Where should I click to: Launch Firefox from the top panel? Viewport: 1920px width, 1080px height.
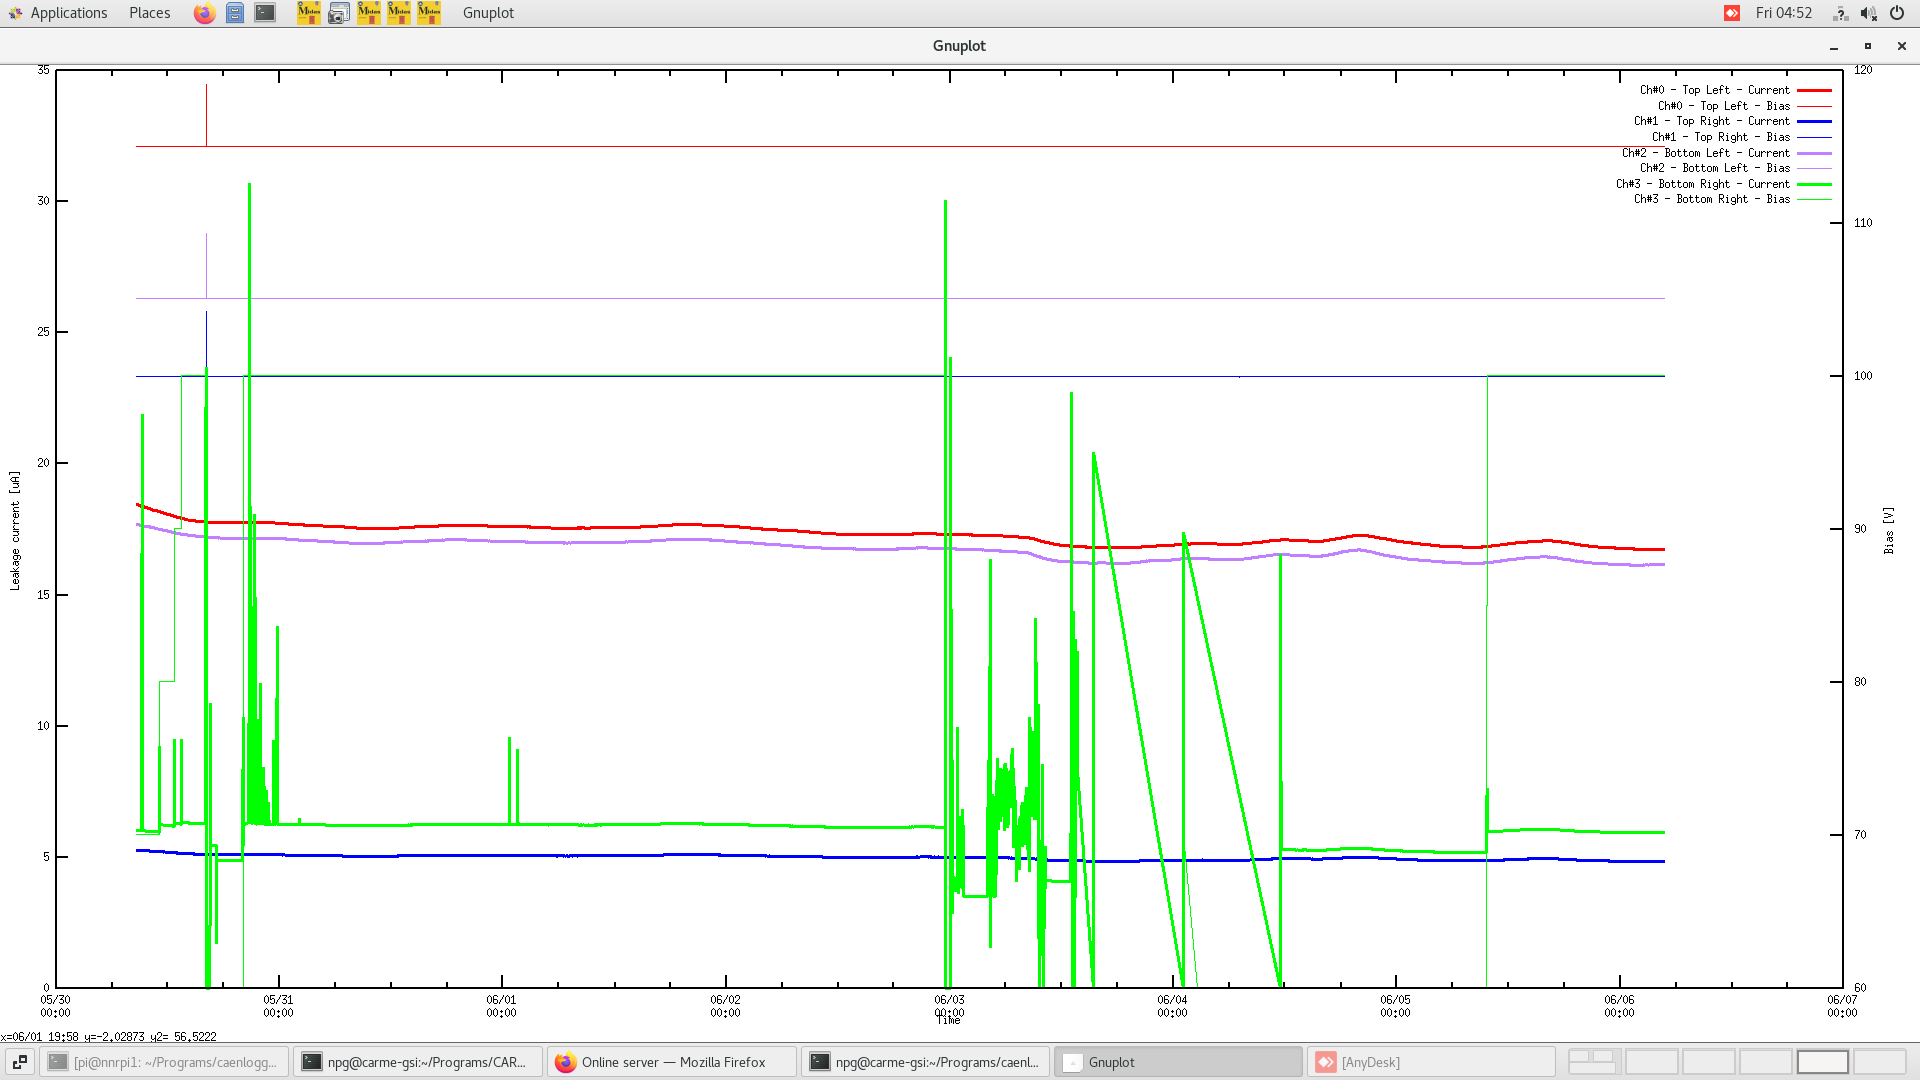(x=204, y=13)
